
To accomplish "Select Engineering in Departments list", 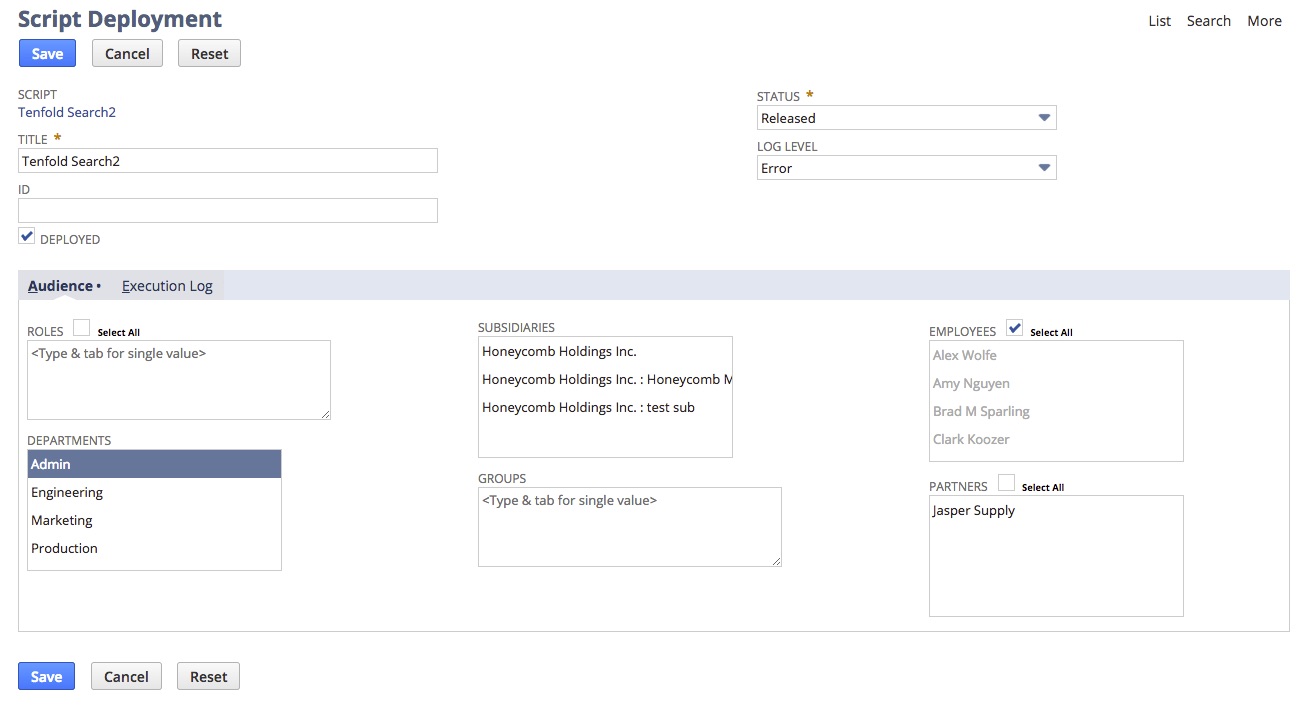I will 67,492.
